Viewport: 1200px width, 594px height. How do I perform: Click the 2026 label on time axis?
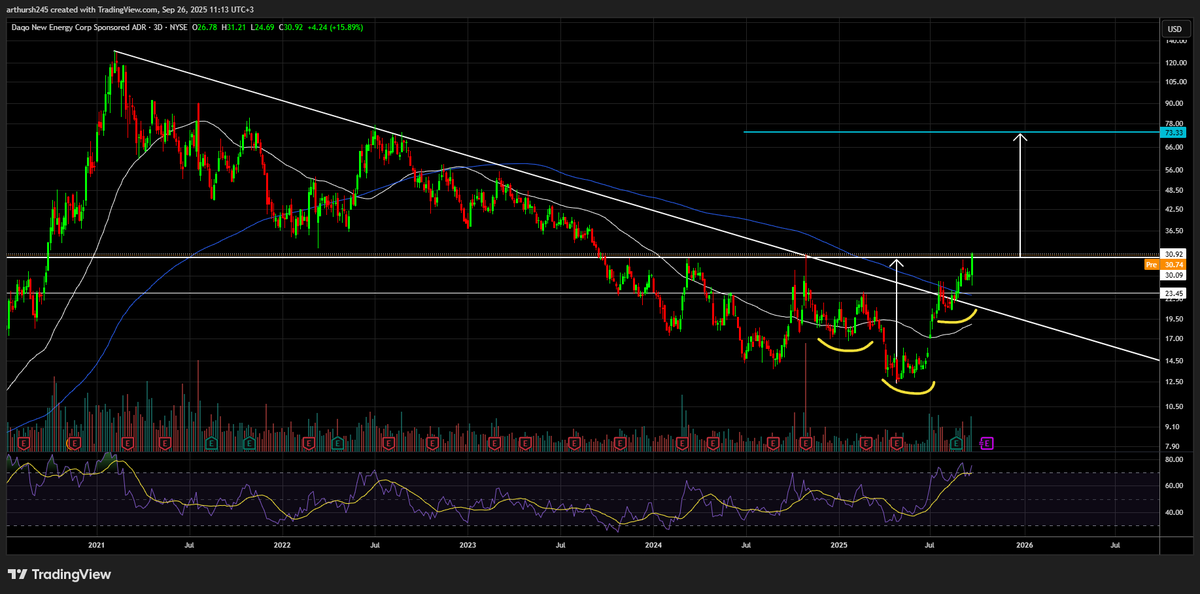pyautogui.click(x=1024, y=547)
